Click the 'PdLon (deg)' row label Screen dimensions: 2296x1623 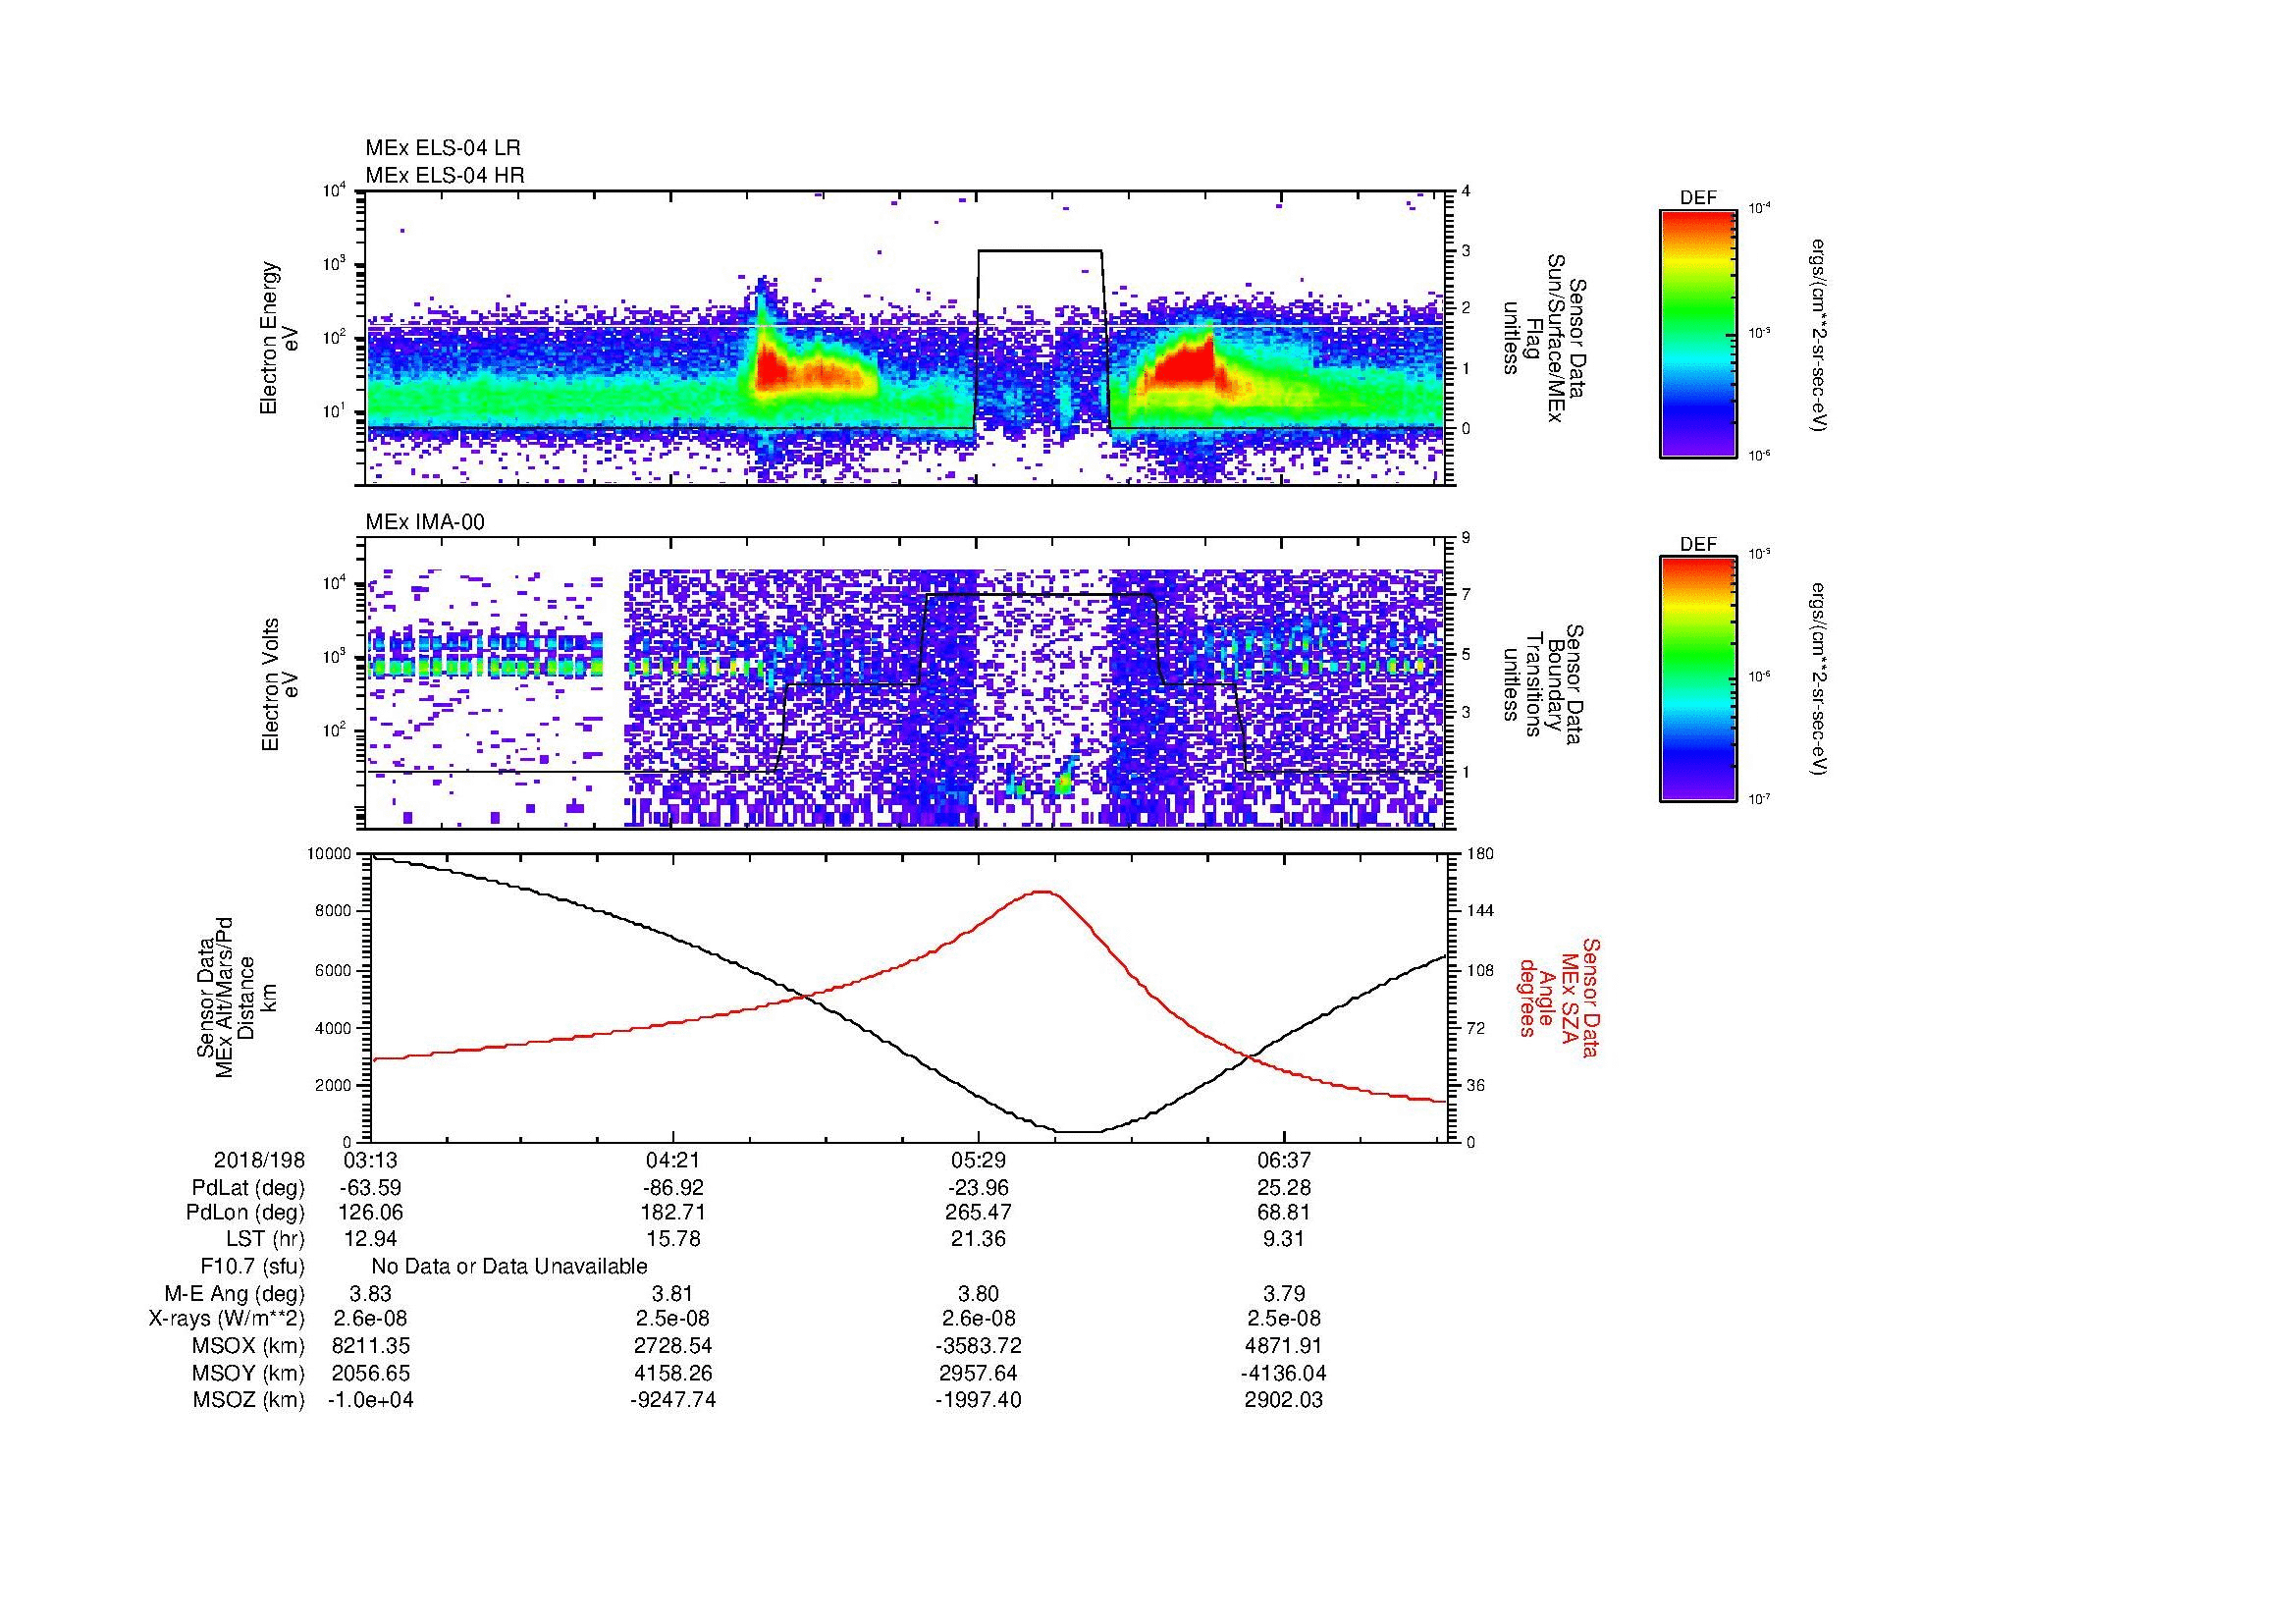click(245, 1213)
